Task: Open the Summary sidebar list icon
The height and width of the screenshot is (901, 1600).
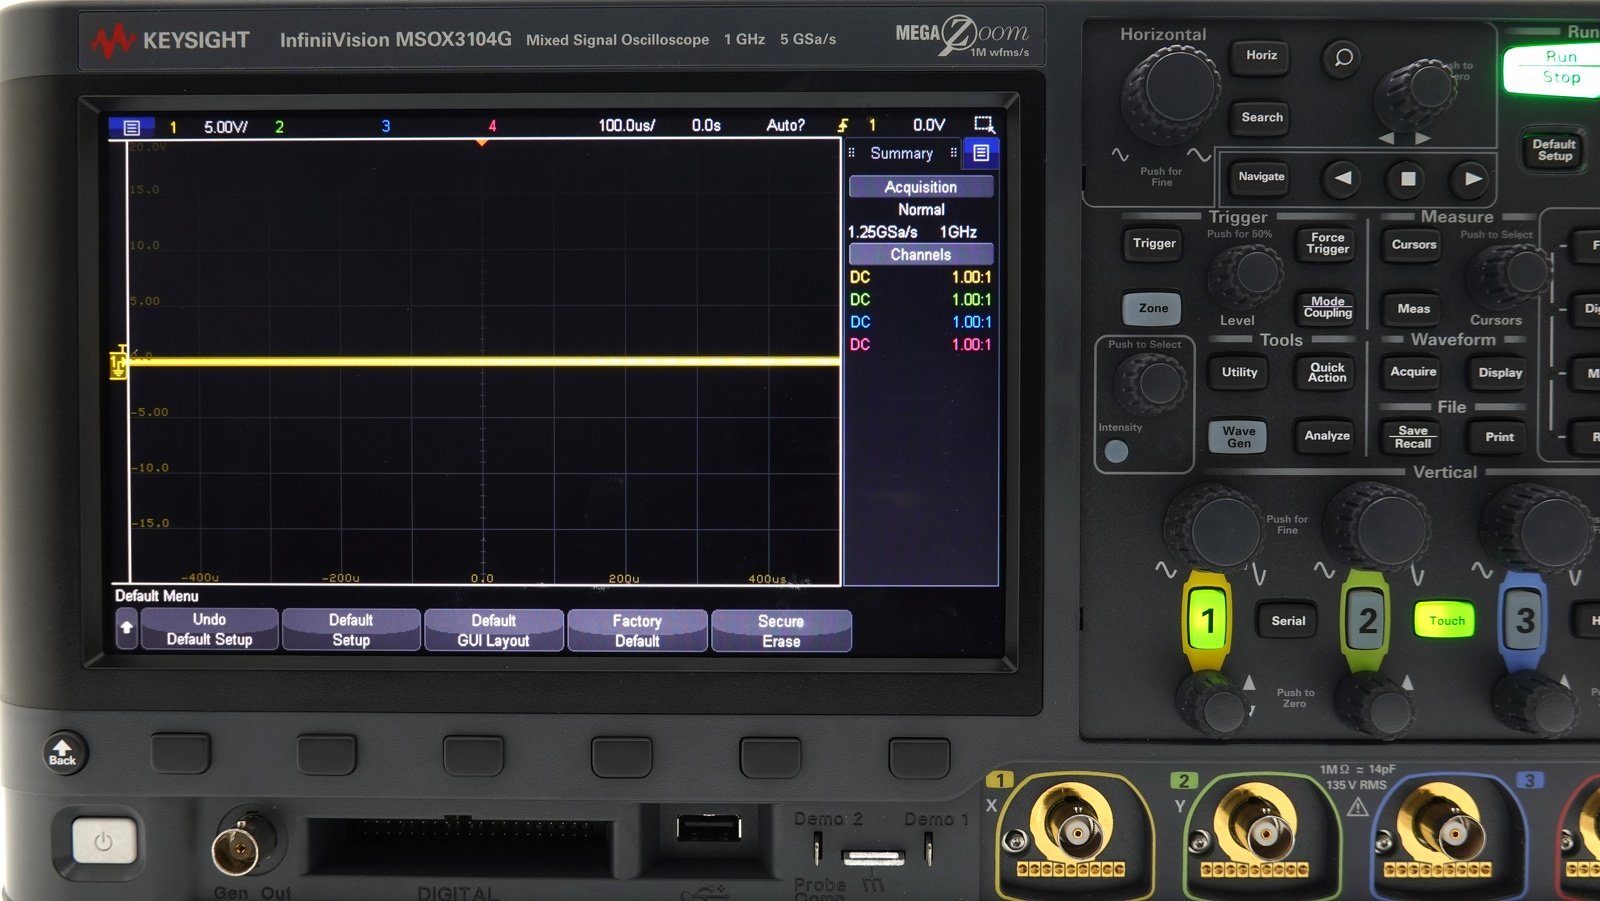Action: pos(981,153)
